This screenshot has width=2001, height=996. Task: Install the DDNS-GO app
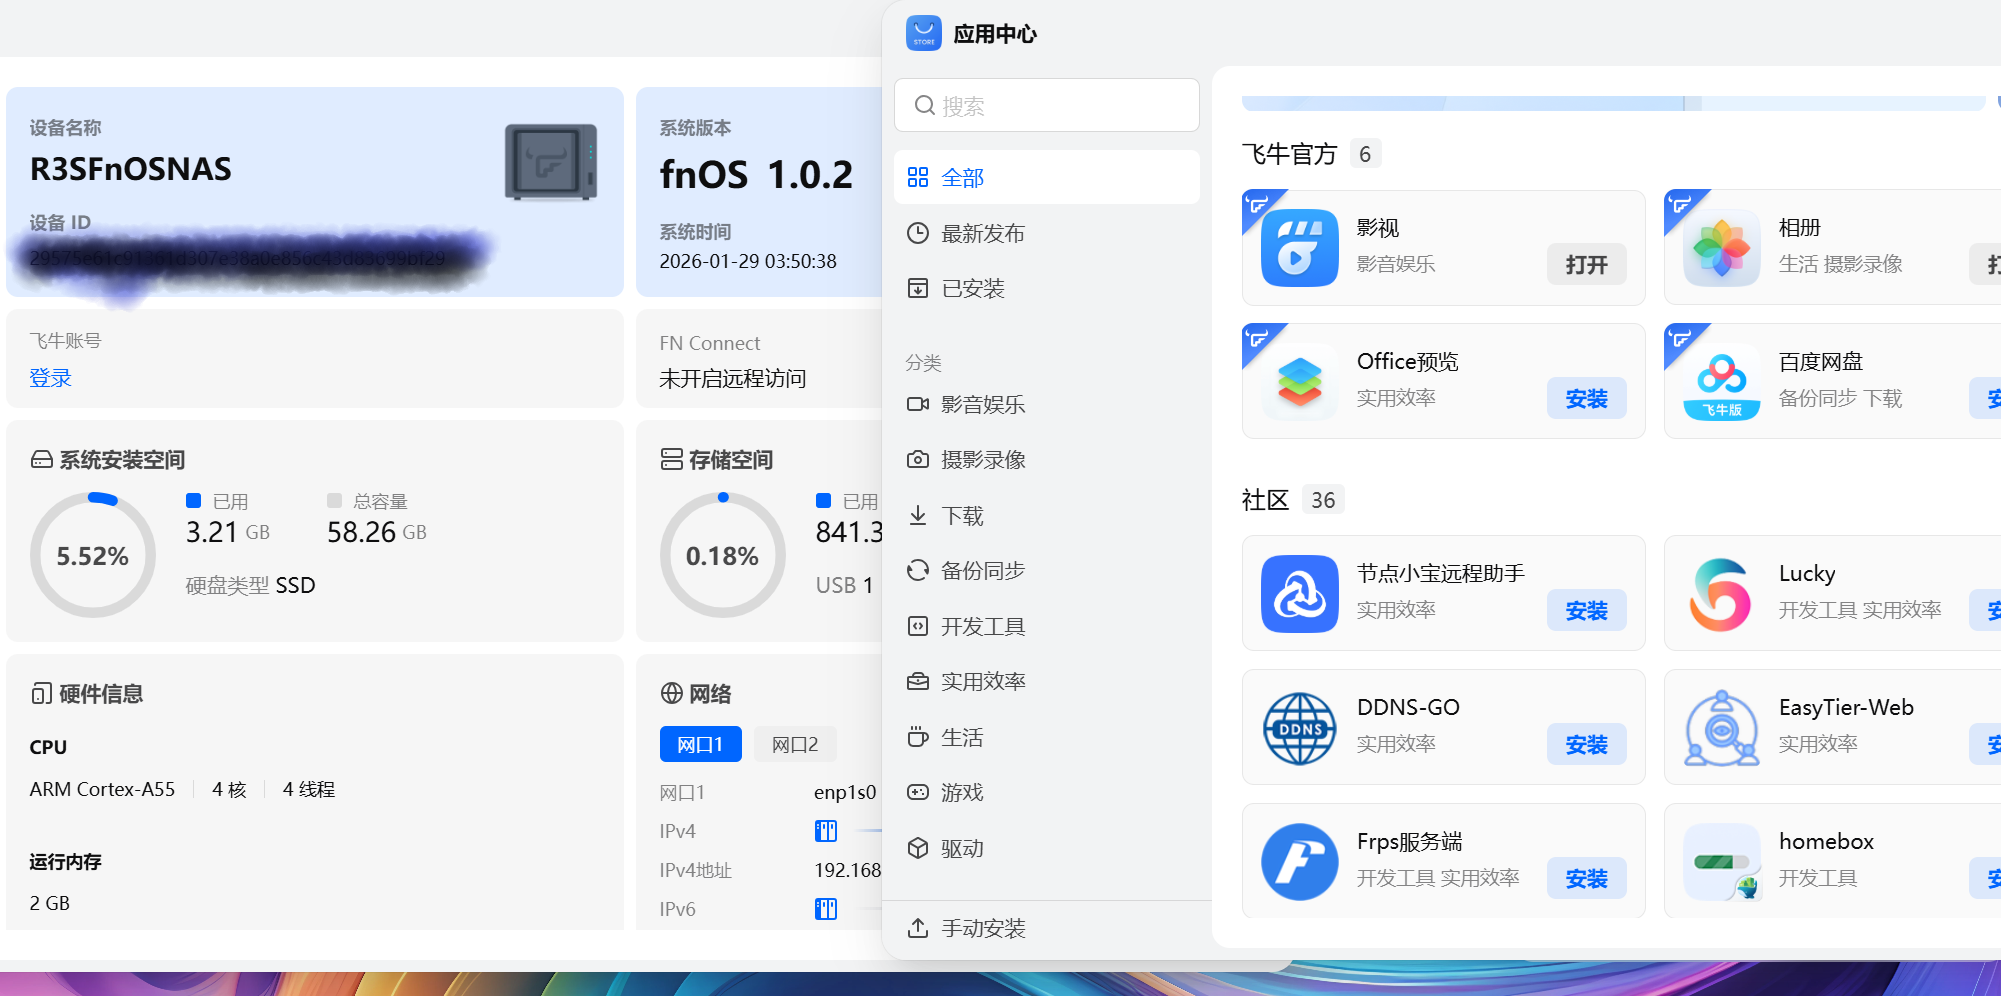[x=1586, y=744]
